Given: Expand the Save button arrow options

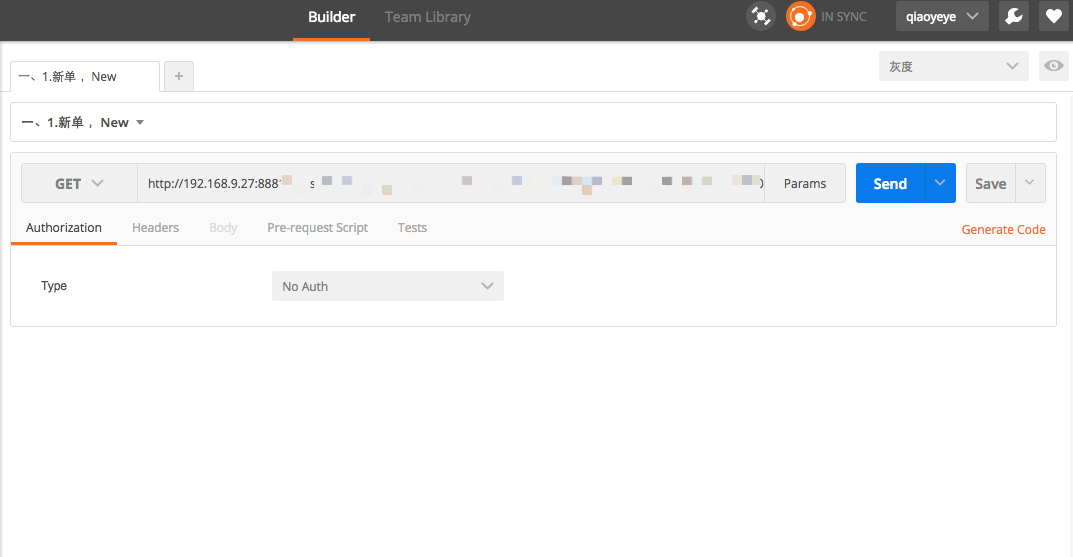Looking at the screenshot, I should (1030, 183).
